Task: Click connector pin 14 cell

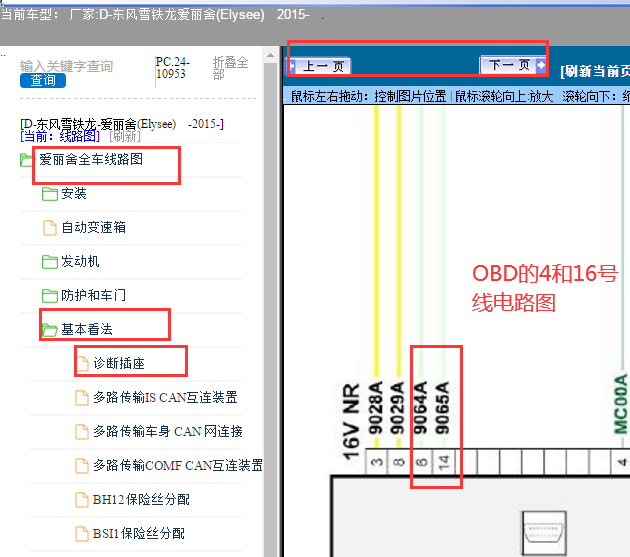Action: (443, 462)
